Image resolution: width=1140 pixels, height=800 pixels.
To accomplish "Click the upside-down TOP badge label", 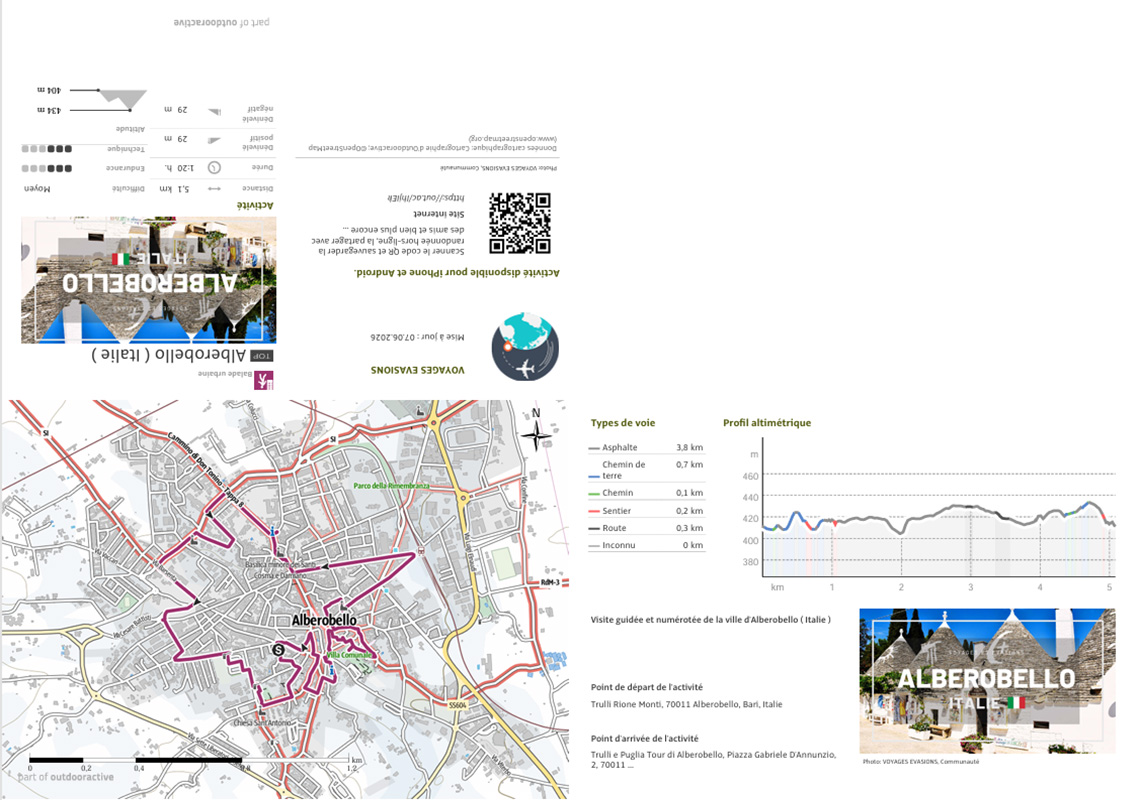I will pos(262,356).
